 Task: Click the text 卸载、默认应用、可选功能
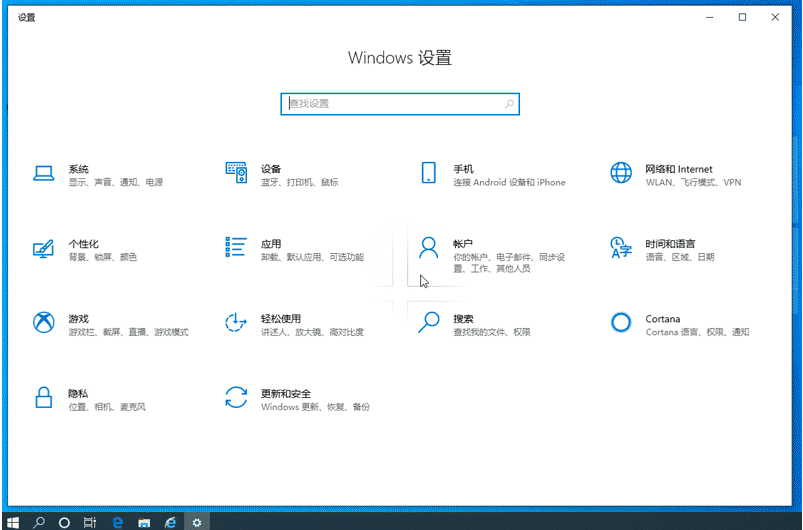pos(312,257)
